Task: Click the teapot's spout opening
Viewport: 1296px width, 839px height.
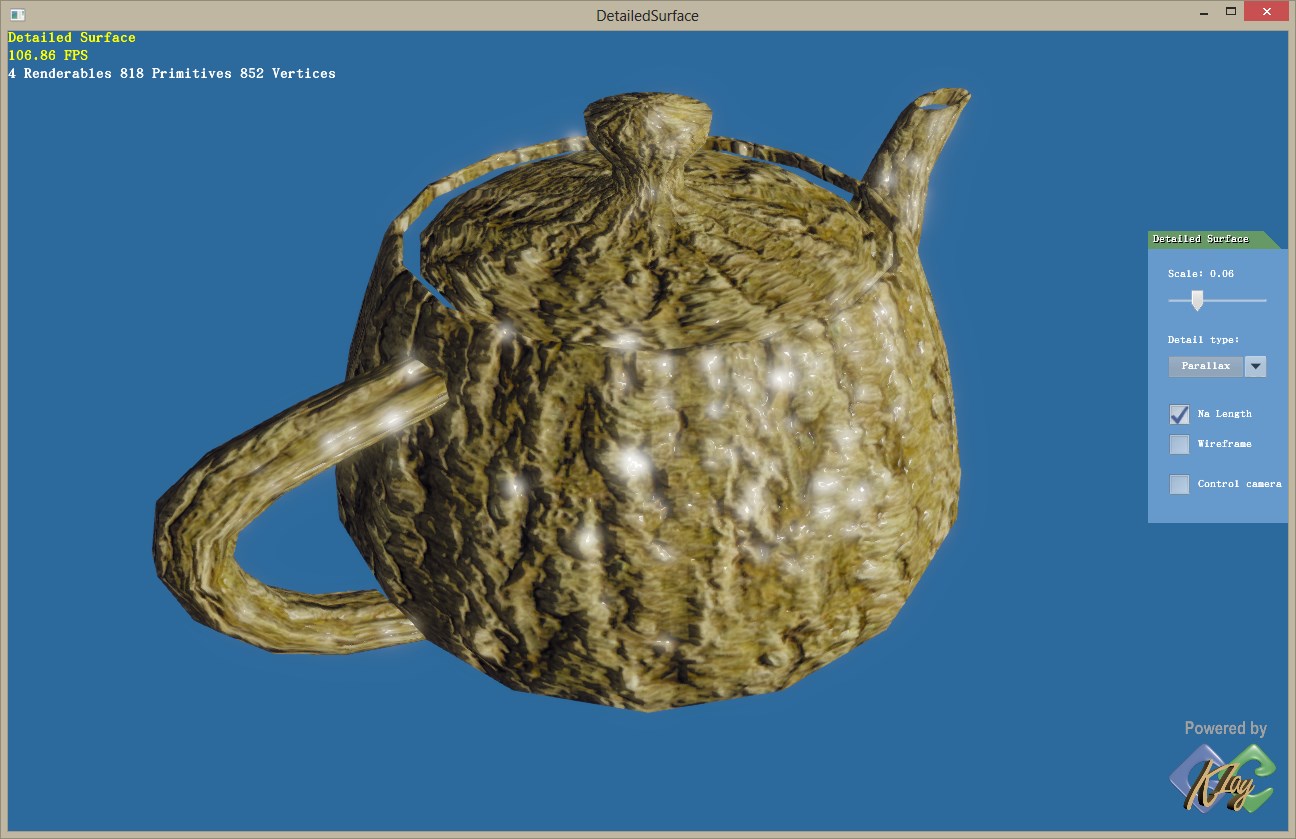Action: (943, 100)
